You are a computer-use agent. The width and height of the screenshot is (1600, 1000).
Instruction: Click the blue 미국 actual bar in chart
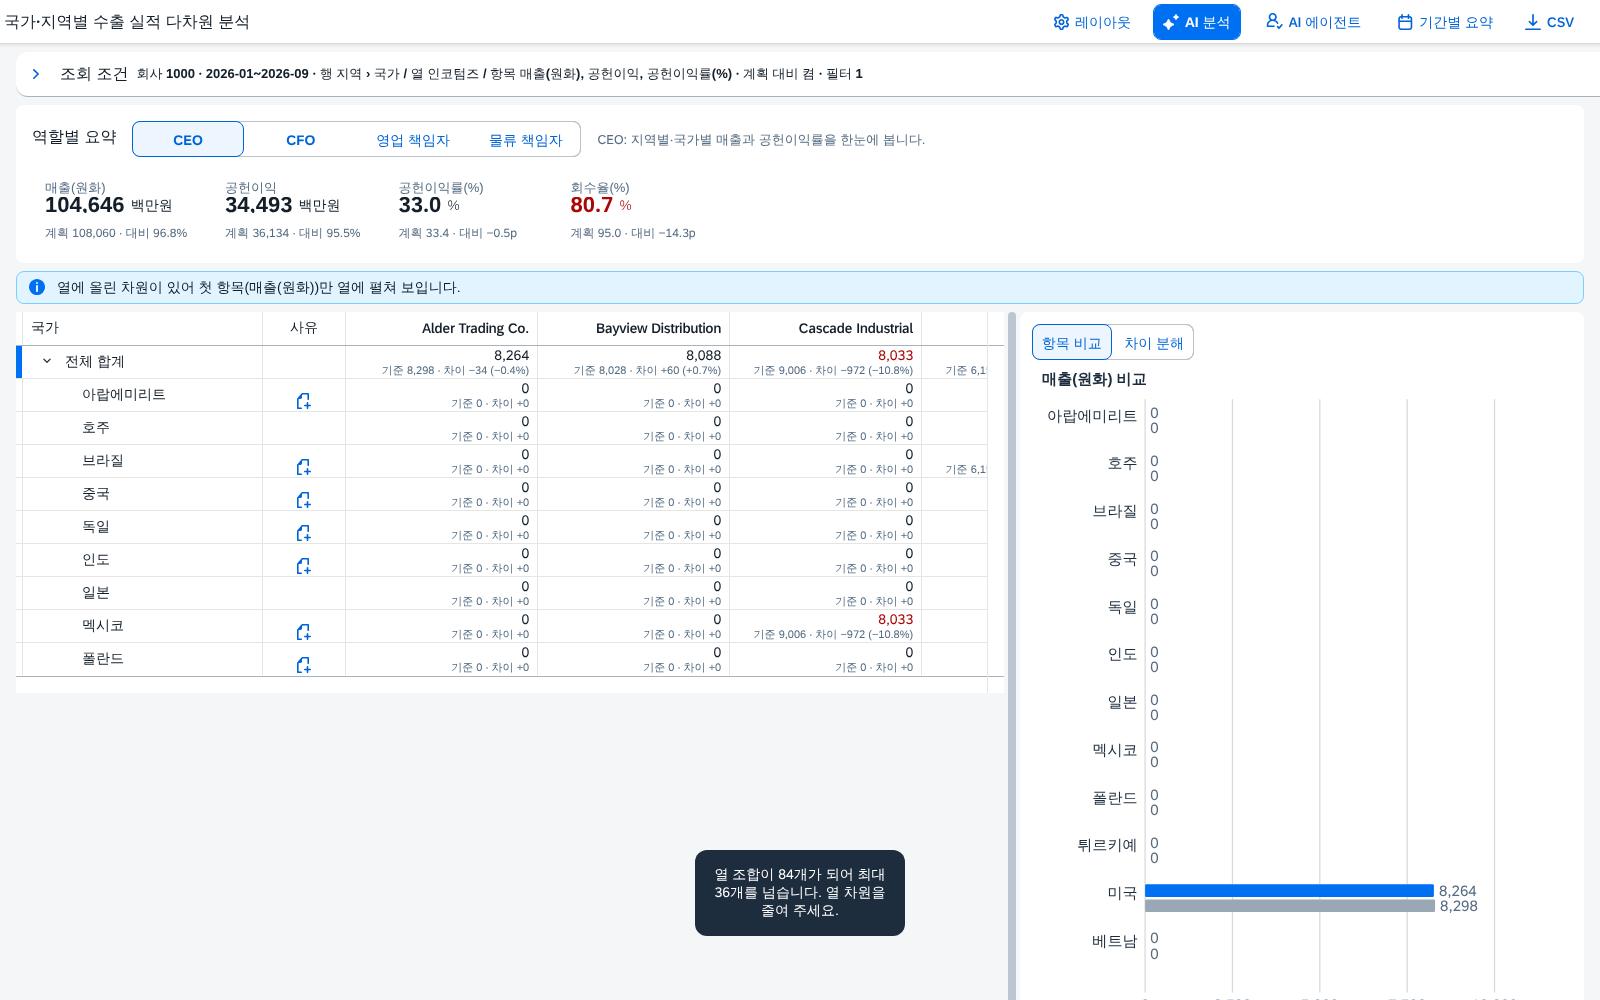1289,890
